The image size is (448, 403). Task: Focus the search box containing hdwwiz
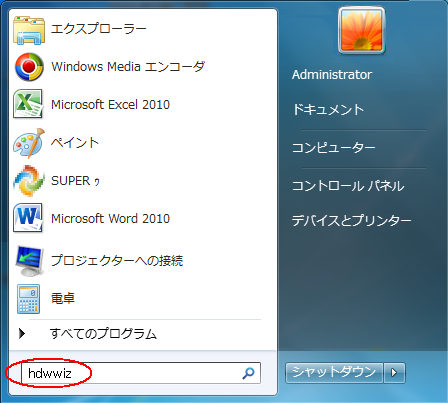click(141, 373)
